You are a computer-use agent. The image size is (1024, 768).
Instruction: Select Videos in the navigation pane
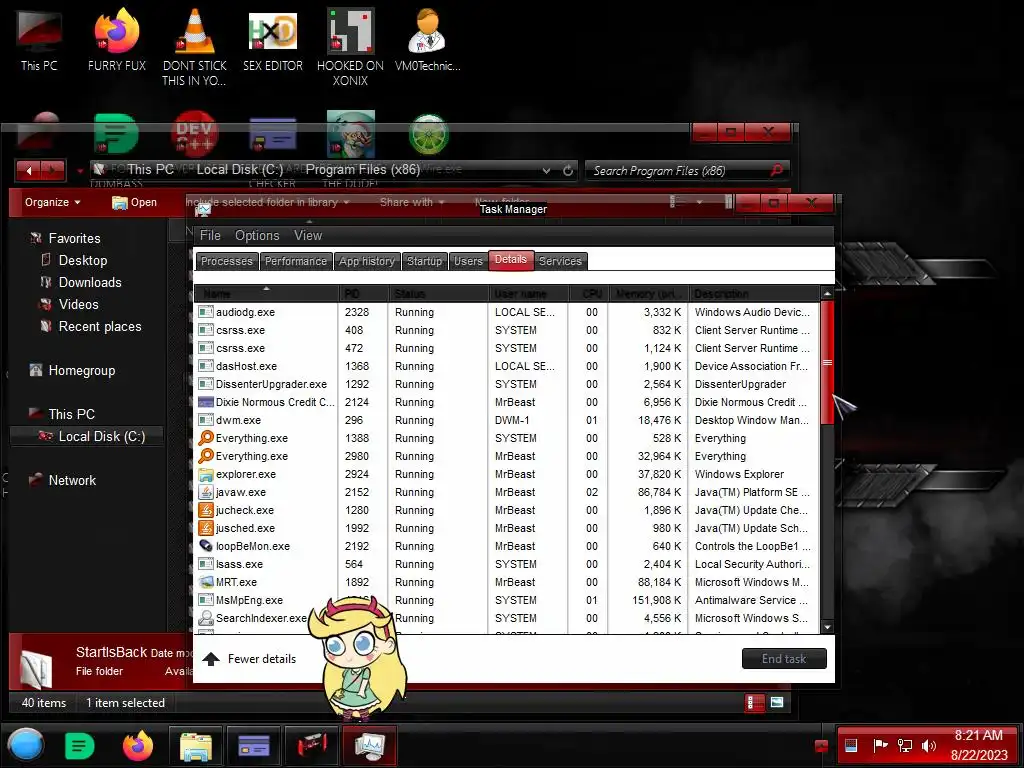click(78, 304)
